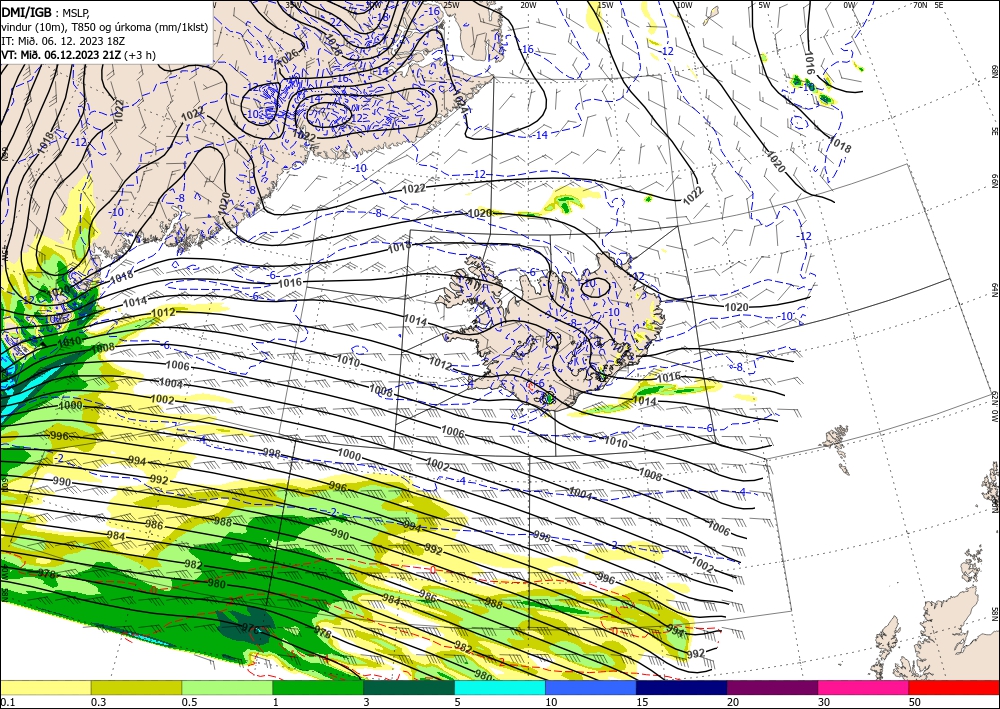This screenshot has height=709, width=1000.
Task: Click the '1026' isobar label over Greenland
Action: click(x=288, y=57)
